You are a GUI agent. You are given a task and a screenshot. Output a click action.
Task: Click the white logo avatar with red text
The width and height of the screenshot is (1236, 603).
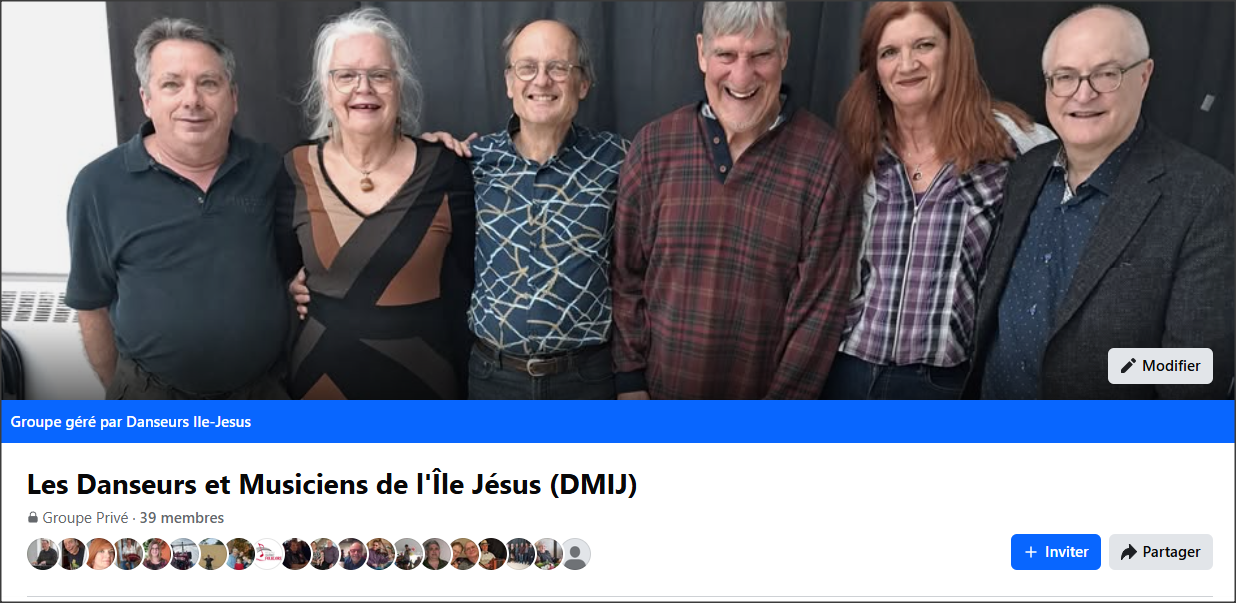pyautogui.click(x=267, y=554)
